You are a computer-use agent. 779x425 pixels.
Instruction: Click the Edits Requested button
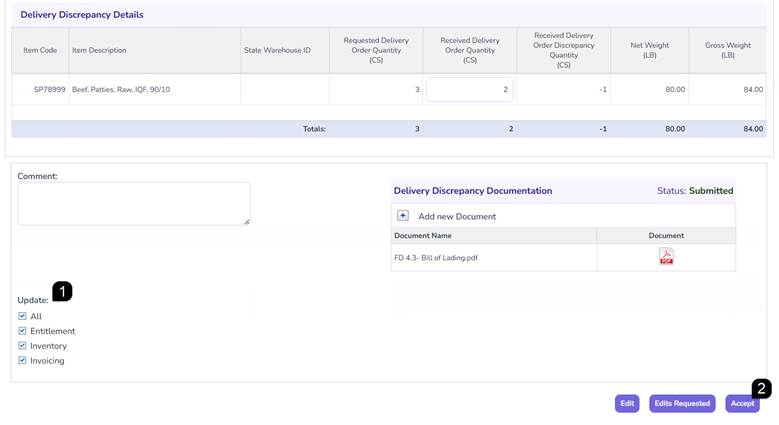tap(682, 403)
